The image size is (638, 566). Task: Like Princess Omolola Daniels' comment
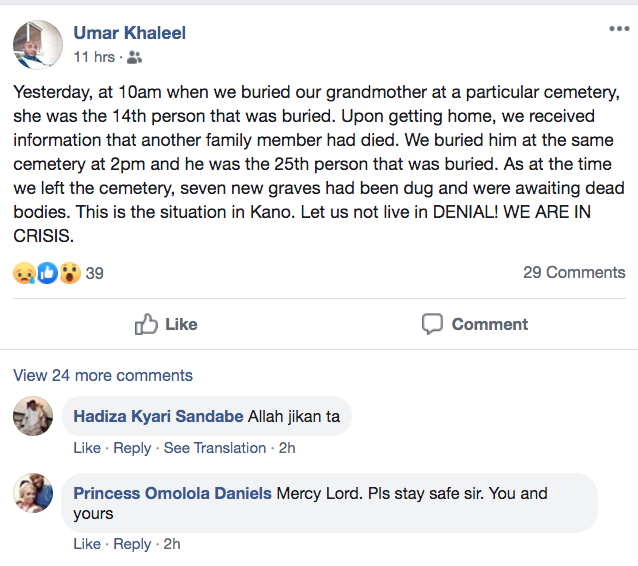click(x=87, y=544)
